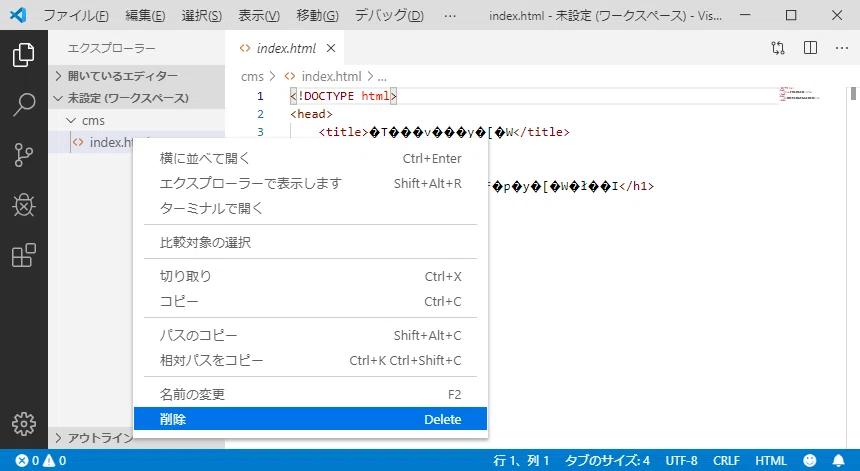
Task: Choose エクスプローラーで表示します
Action: click(310, 183)
